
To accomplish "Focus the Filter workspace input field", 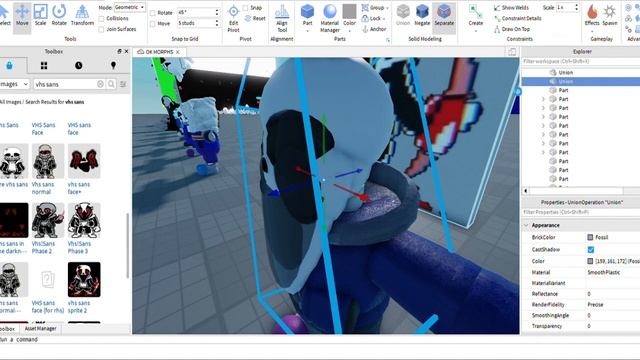I will point(581,61).
